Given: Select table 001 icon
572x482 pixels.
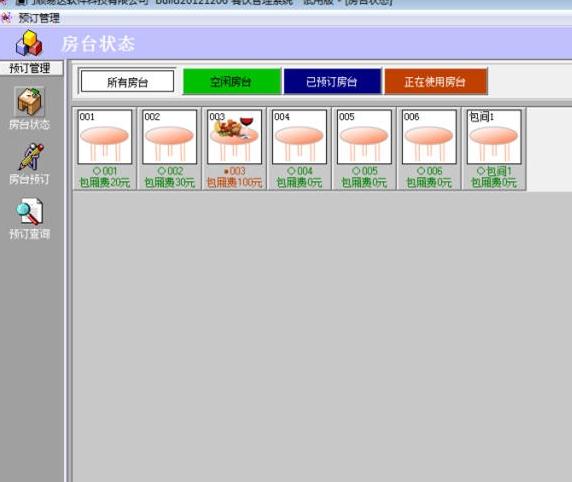Looking at the screenshot, I should coord(105,137).
